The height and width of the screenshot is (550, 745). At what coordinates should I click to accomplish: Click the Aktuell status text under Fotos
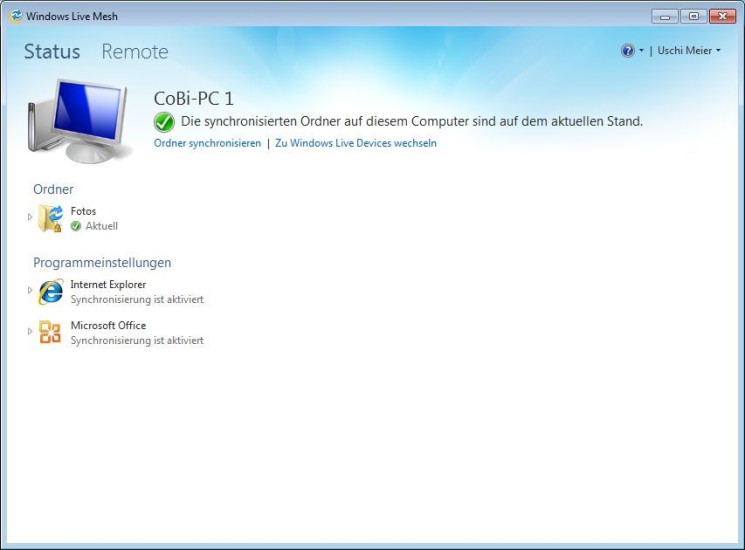coord(101,226)
